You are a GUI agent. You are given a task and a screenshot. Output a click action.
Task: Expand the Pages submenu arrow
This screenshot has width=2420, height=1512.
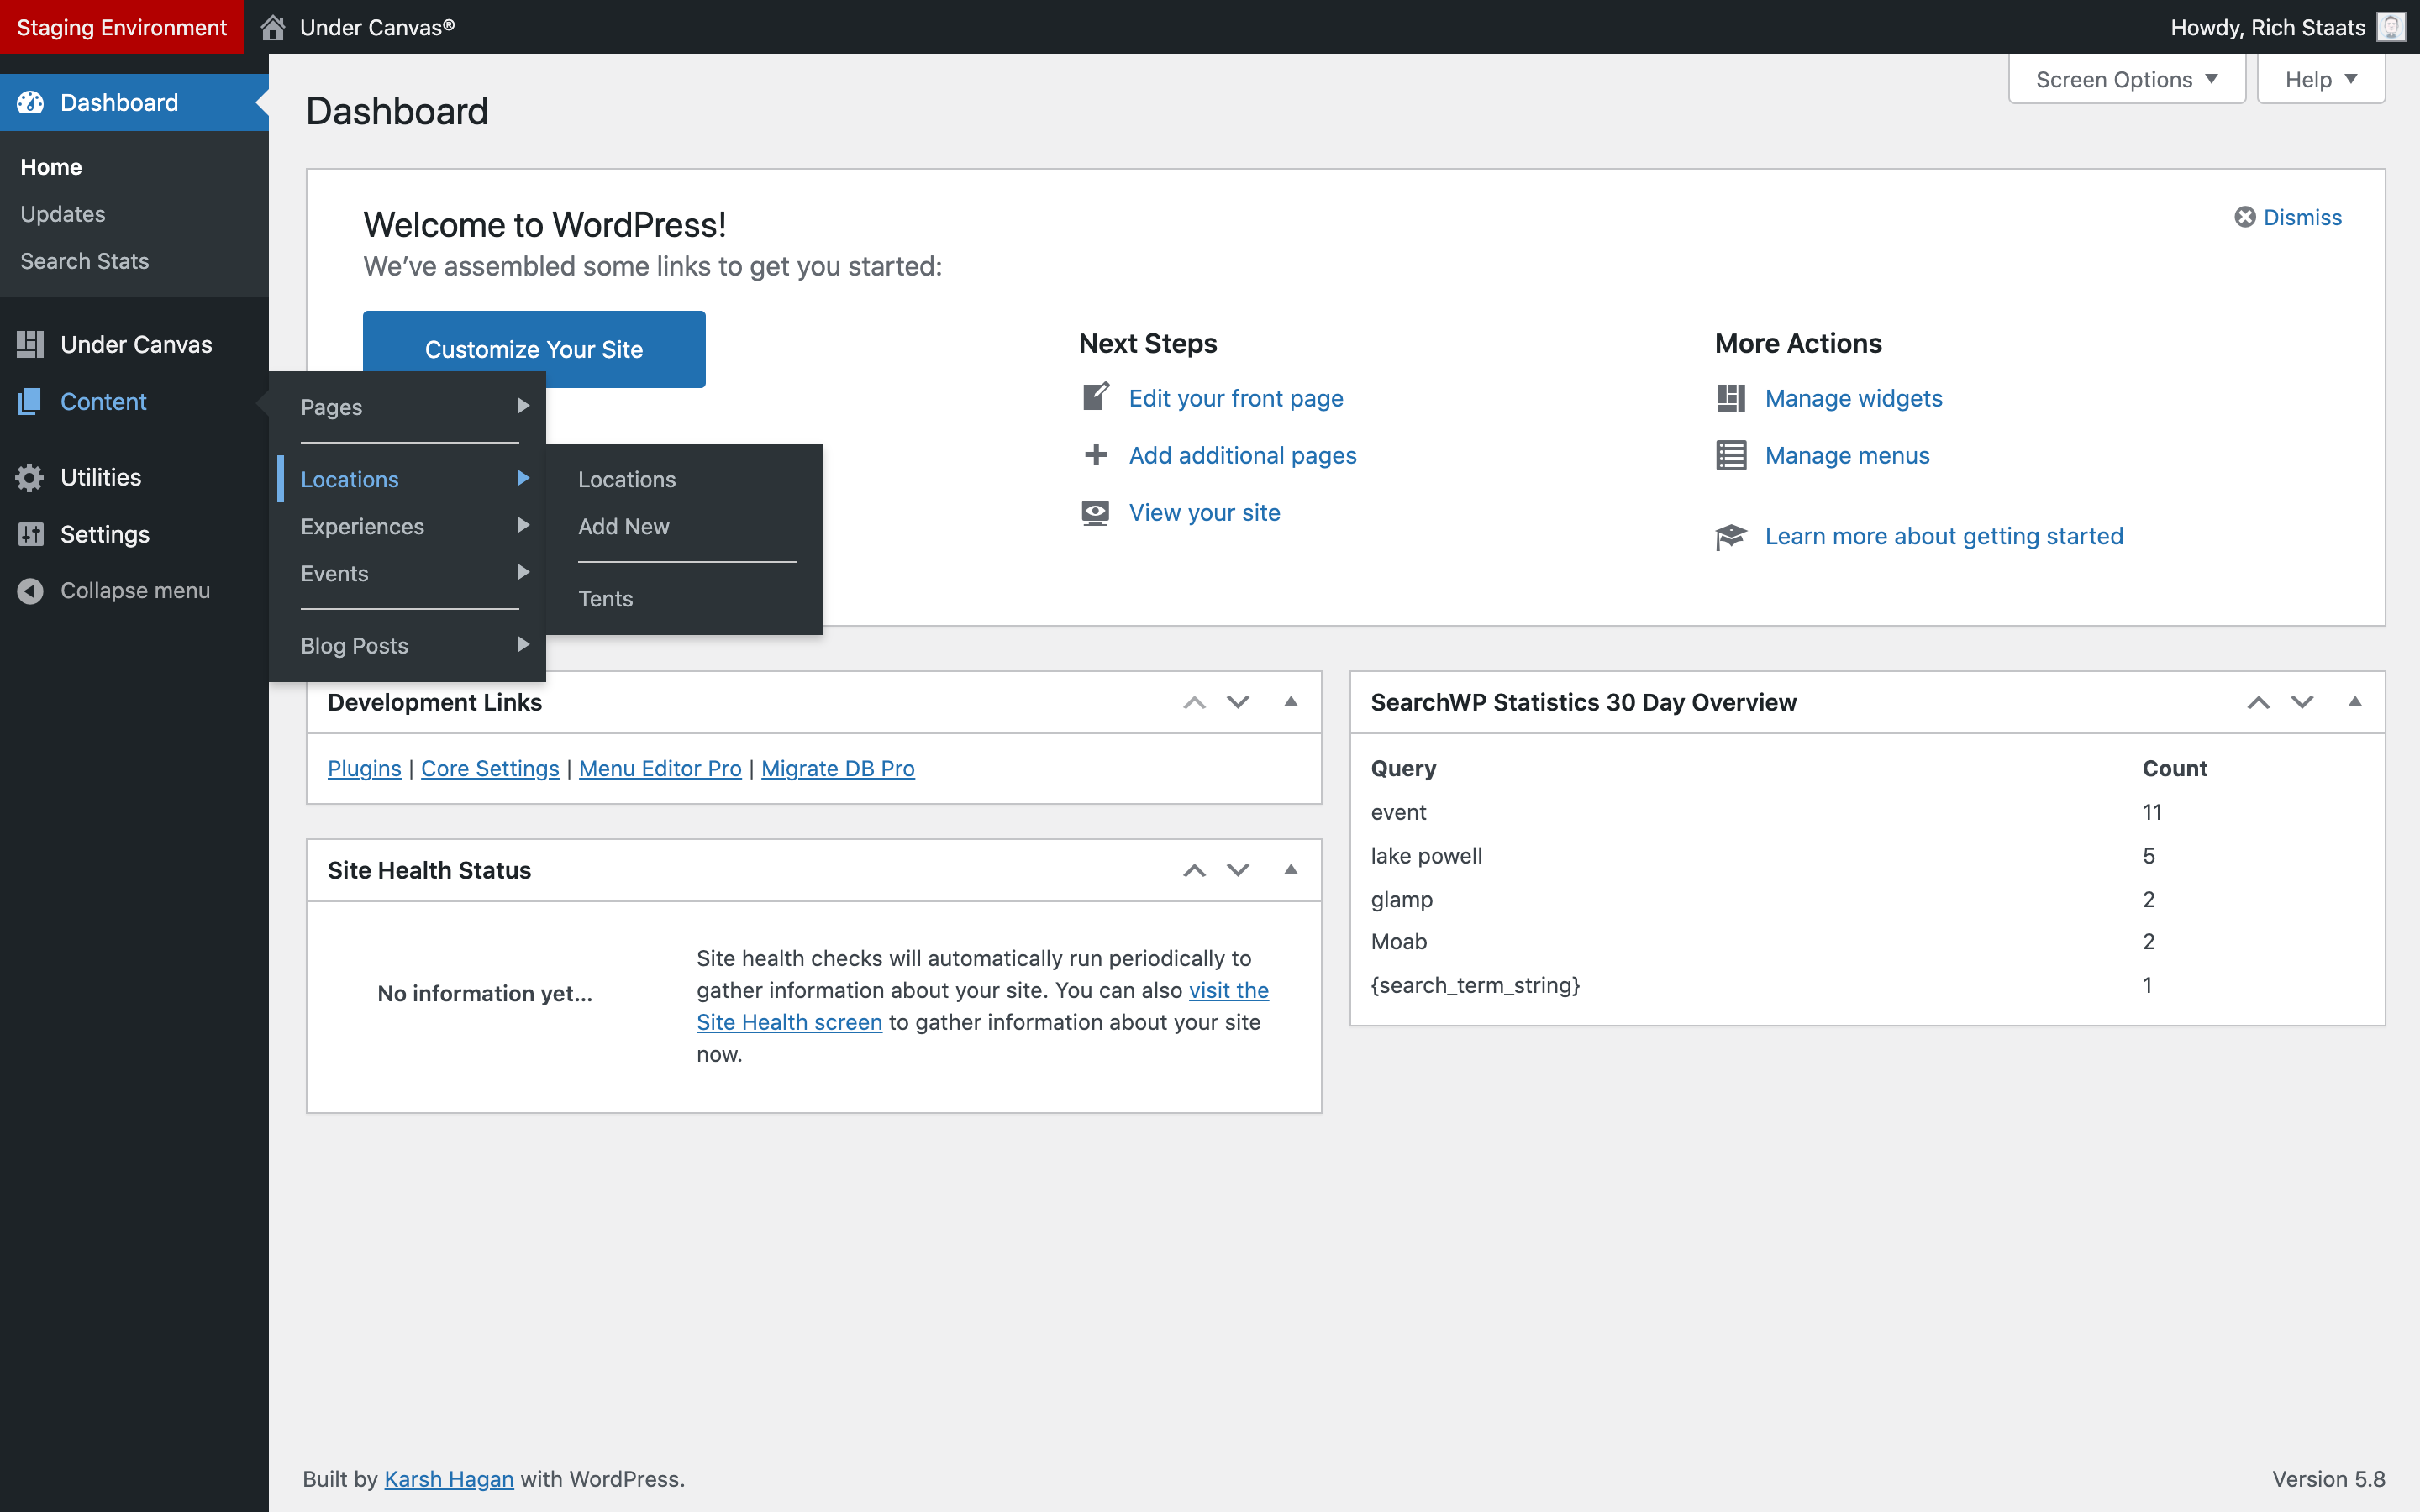[x=521, y=406]
